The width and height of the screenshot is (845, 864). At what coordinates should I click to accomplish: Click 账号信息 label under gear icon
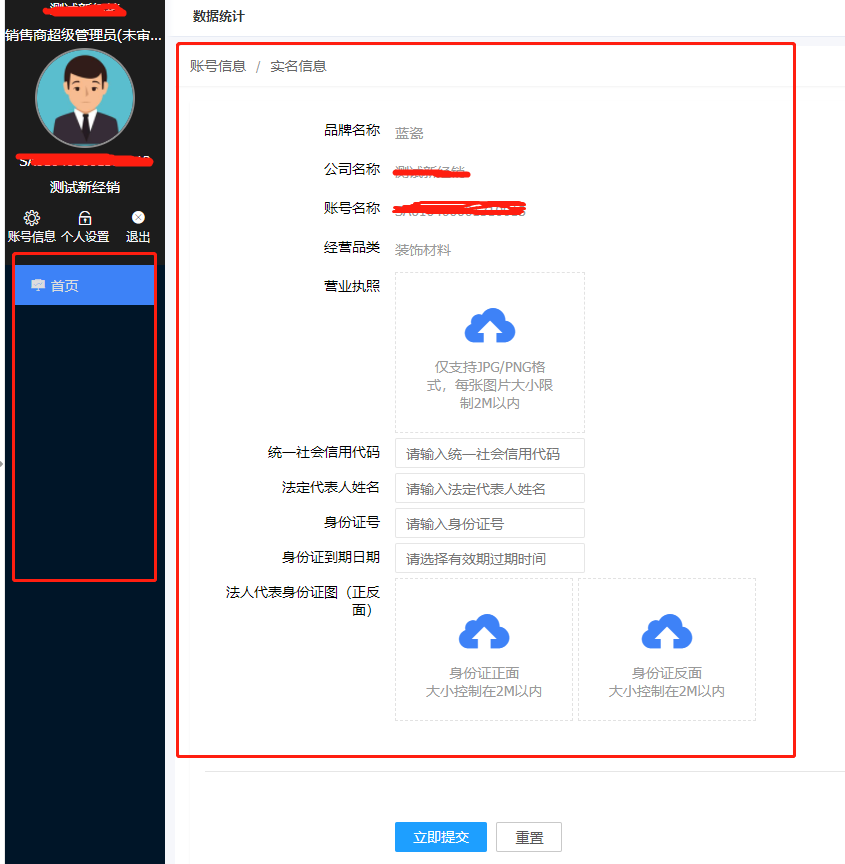(31, 237)
